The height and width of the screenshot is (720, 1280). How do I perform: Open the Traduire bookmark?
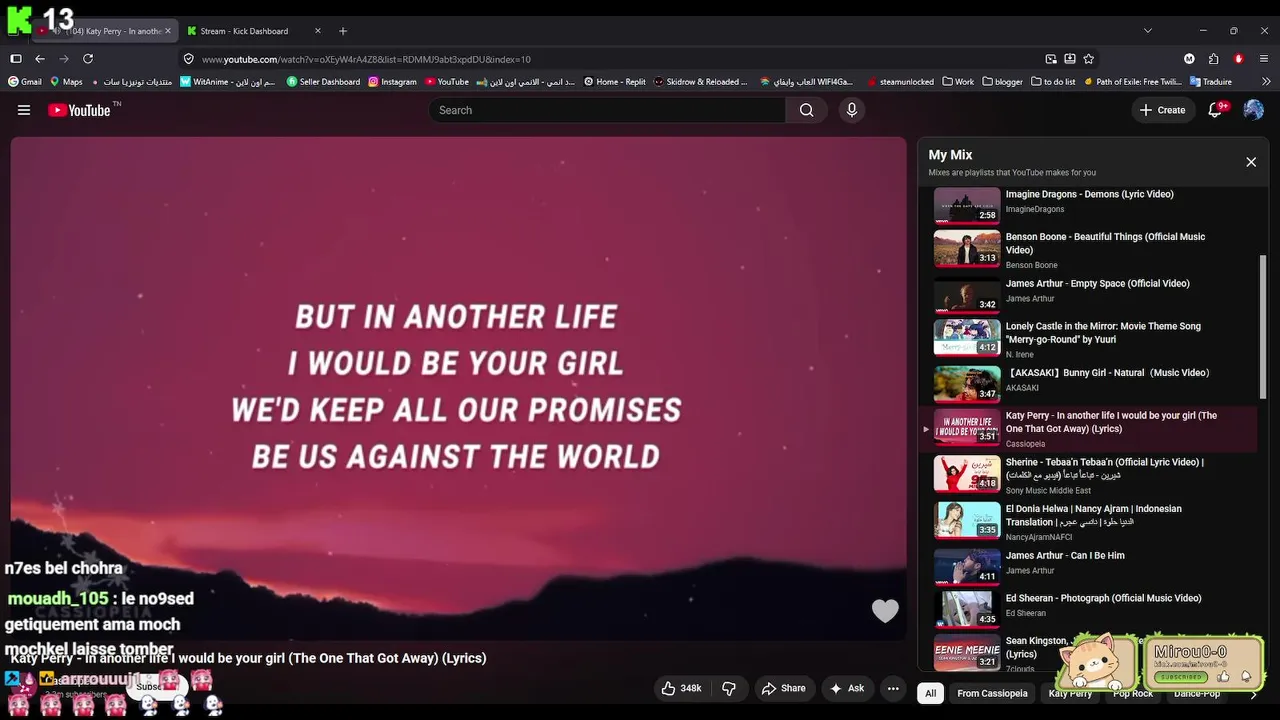click(1210, 82)
